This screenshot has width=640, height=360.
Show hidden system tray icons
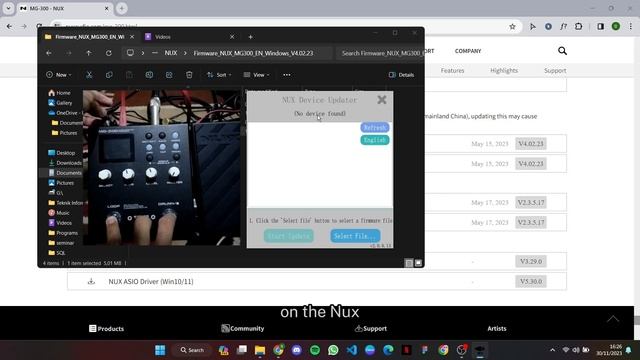[x=552, y=350]
